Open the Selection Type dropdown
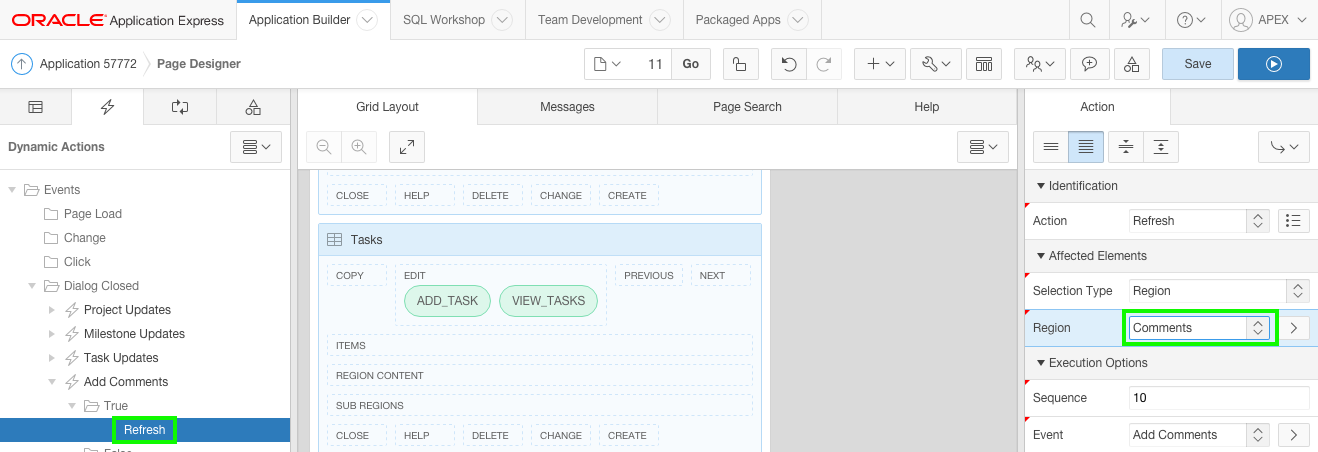Viewport: 1318px width, 452px height. click(1218, 291)
